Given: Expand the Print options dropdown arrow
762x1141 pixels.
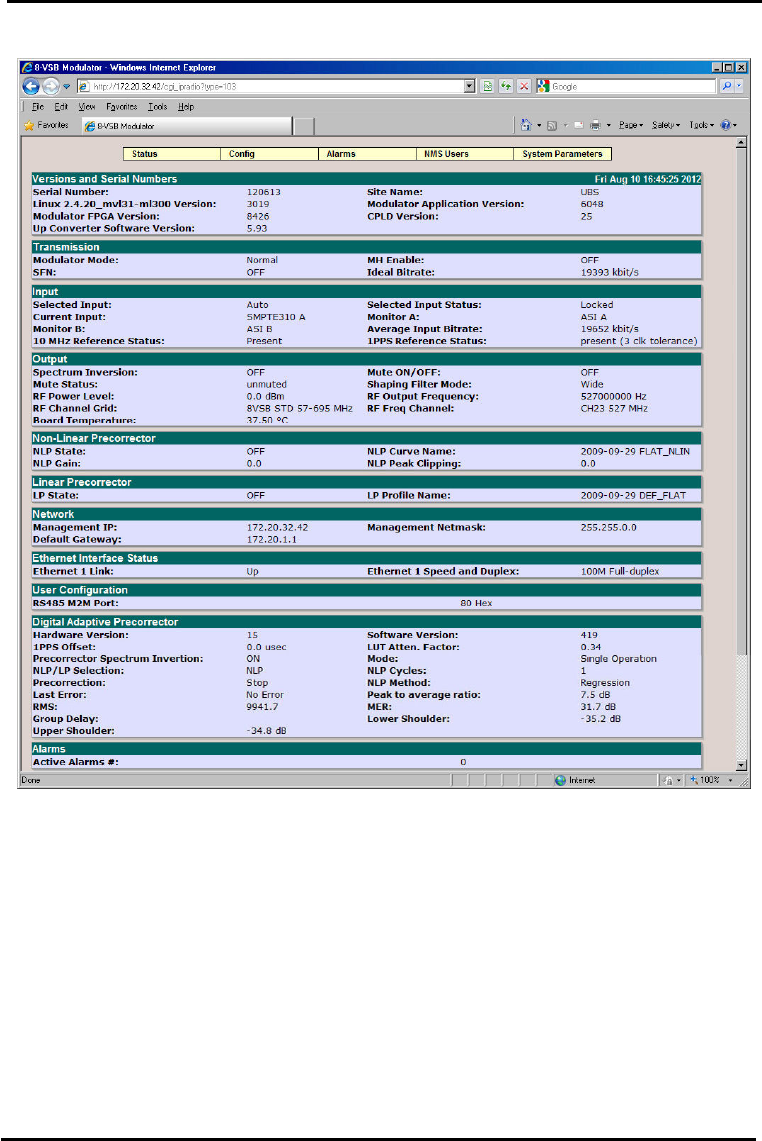Looking at the screenshot, I should [608, 125].
